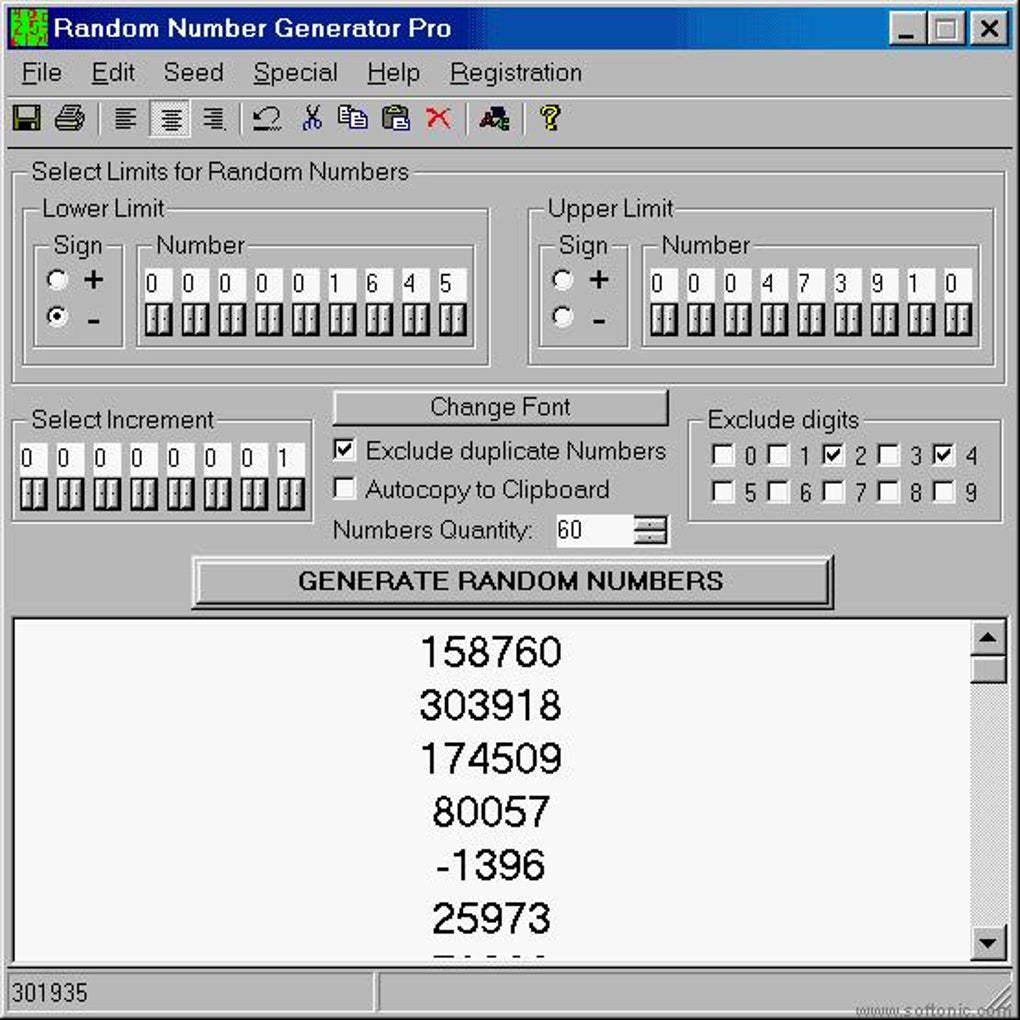
Task: Click the Copy toolbar icon
Action: [x=353, y=118]
